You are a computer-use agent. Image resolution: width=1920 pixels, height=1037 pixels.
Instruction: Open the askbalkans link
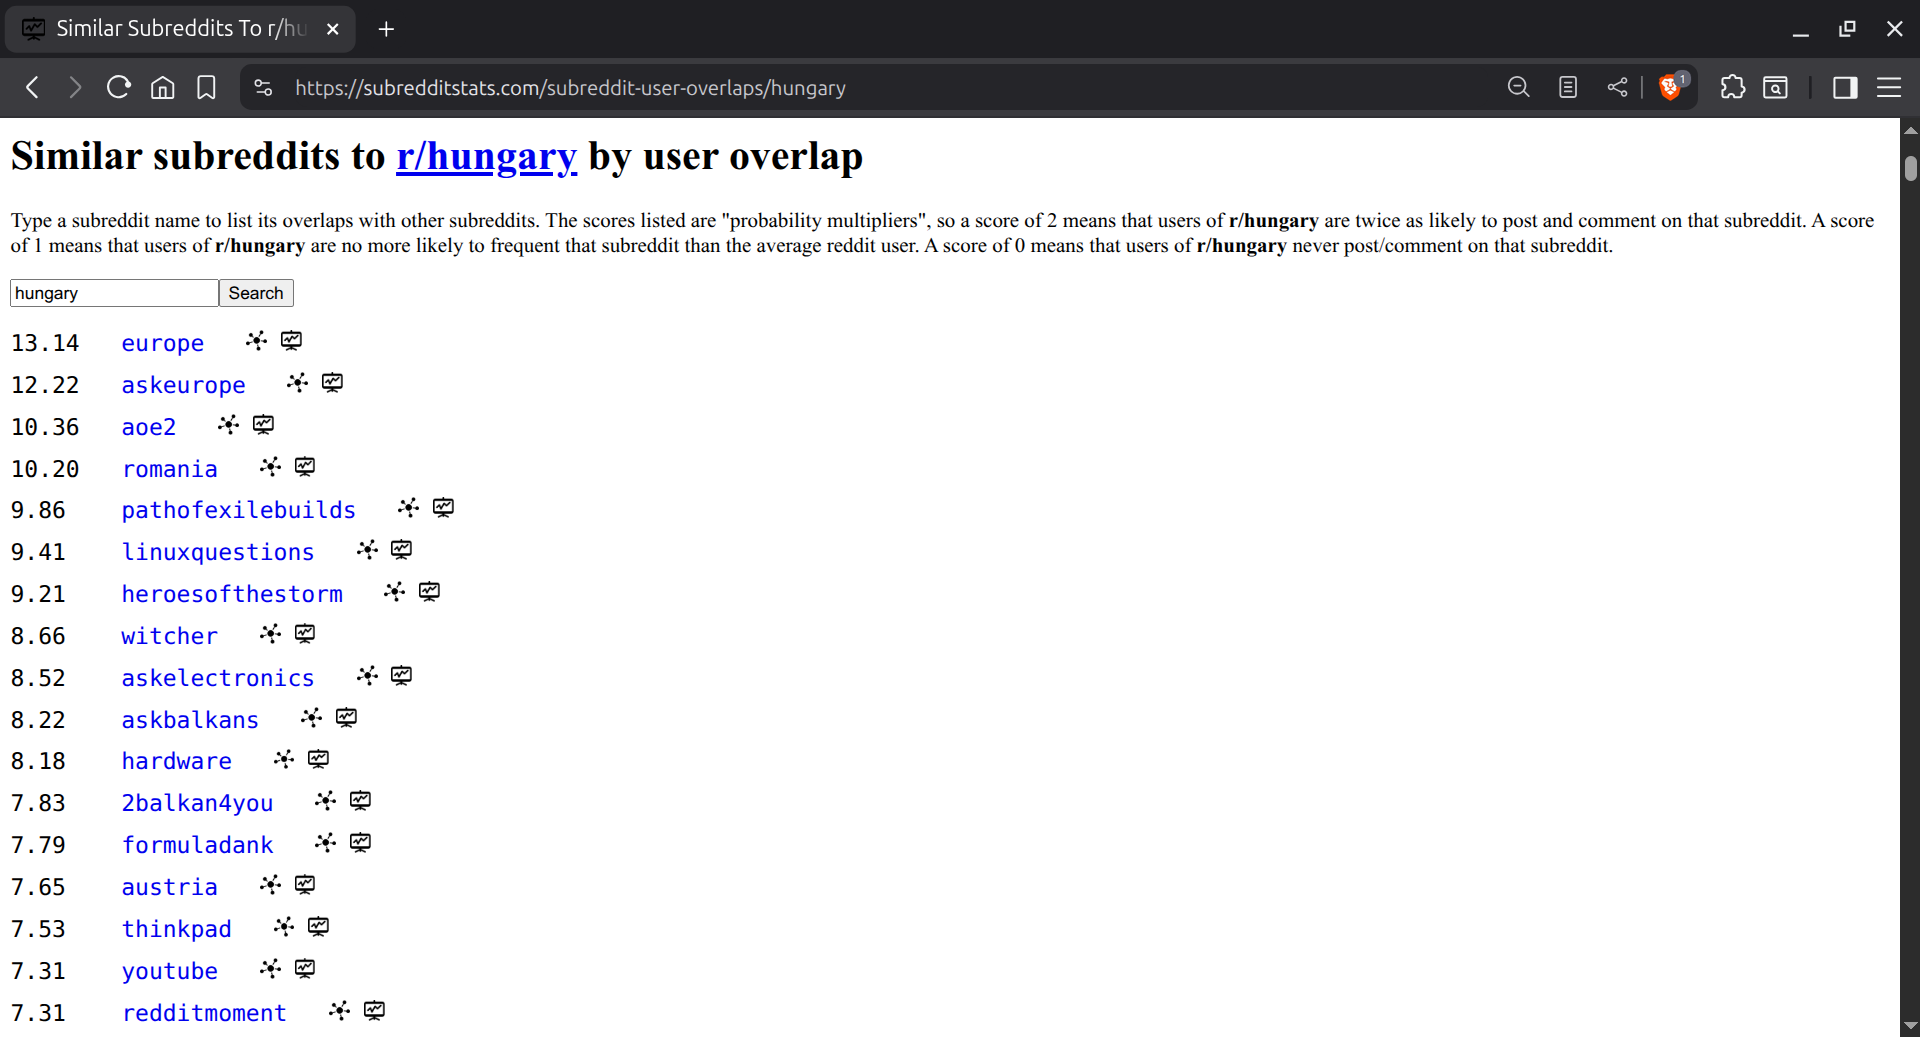point(191,720)
